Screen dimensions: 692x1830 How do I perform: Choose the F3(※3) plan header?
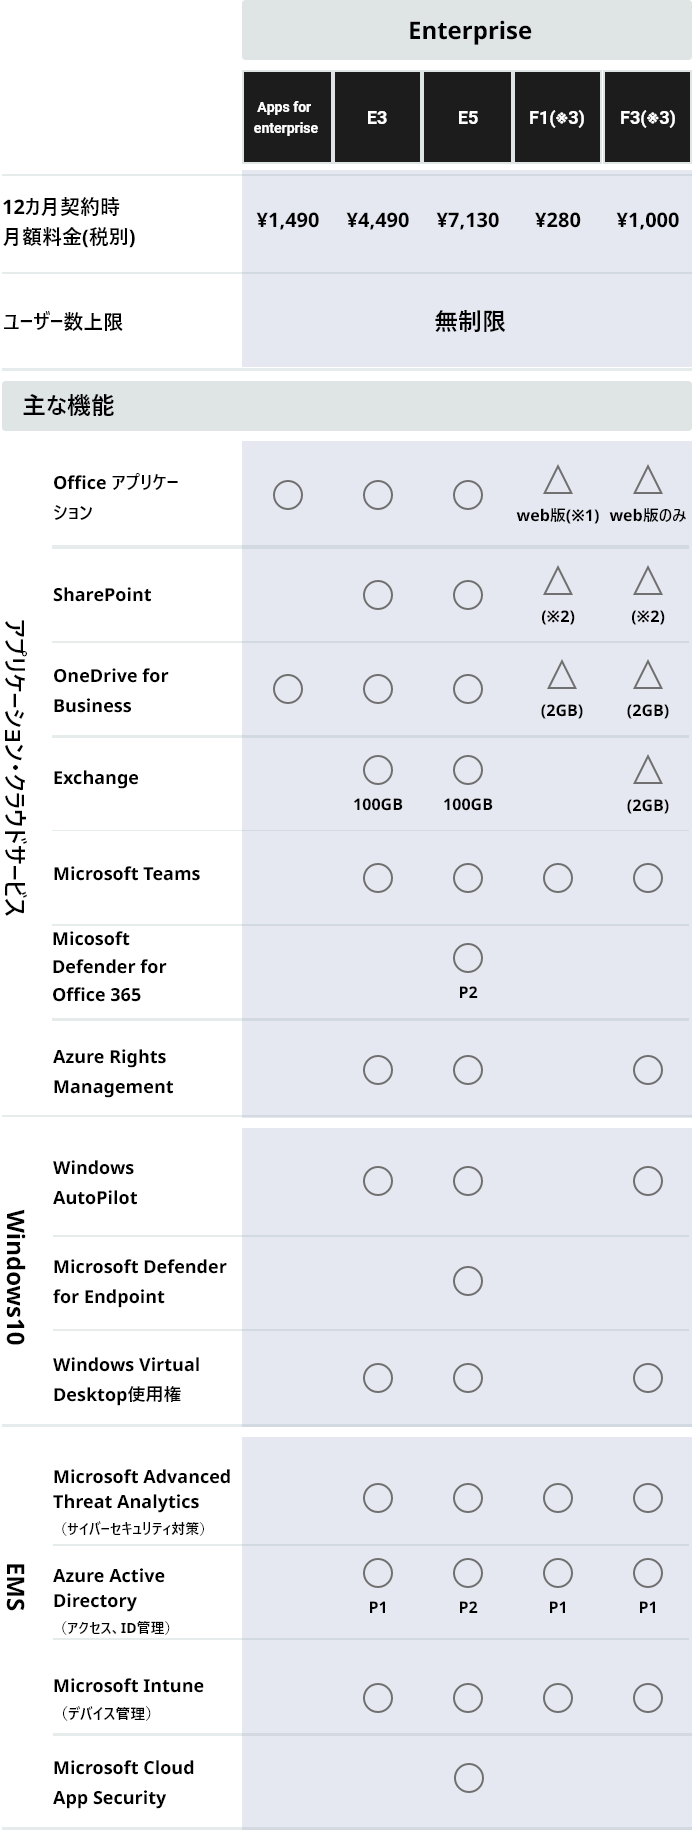pyautogui.click(x=647, y=117)
